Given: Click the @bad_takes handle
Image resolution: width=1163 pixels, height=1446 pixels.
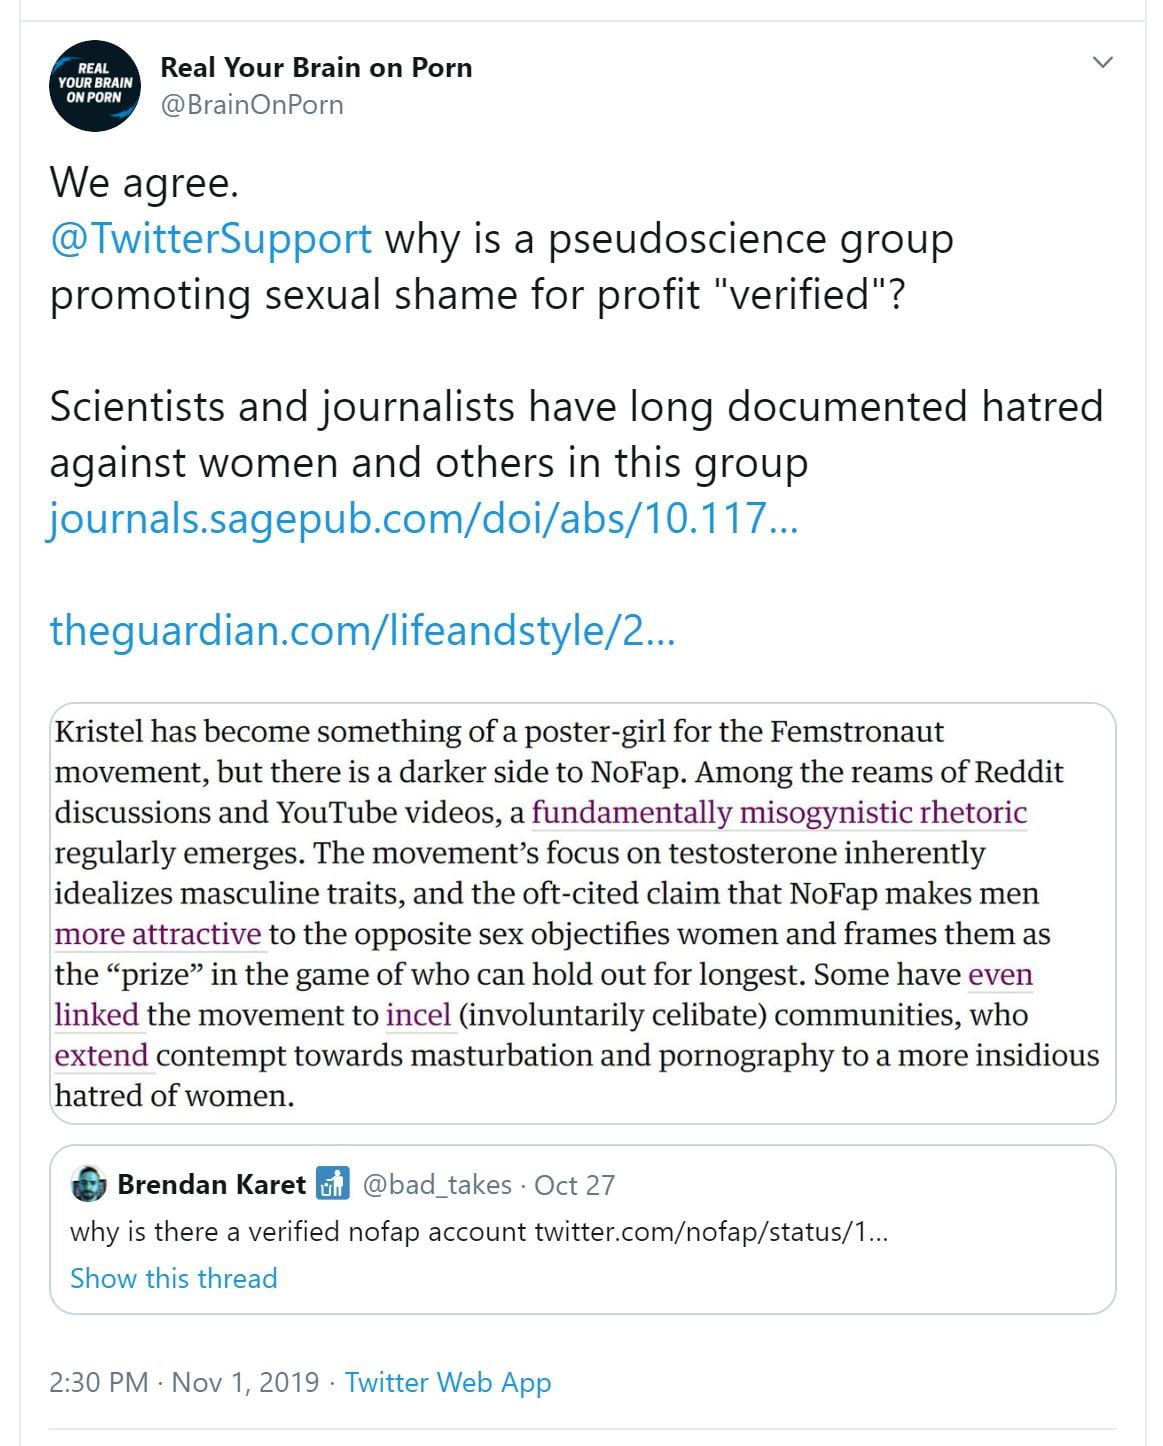Looking at the screenshot, I should 437,1185.
